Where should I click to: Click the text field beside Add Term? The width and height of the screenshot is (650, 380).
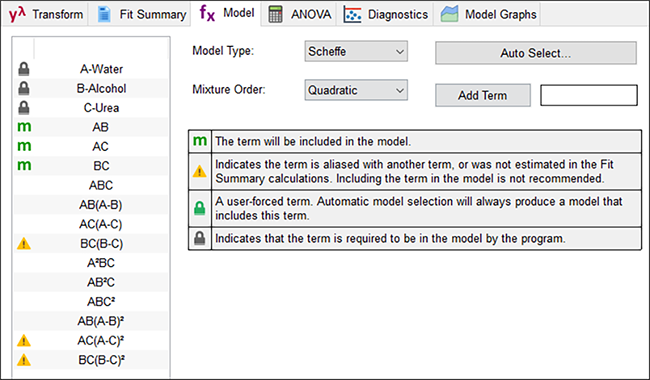[589, 95]
